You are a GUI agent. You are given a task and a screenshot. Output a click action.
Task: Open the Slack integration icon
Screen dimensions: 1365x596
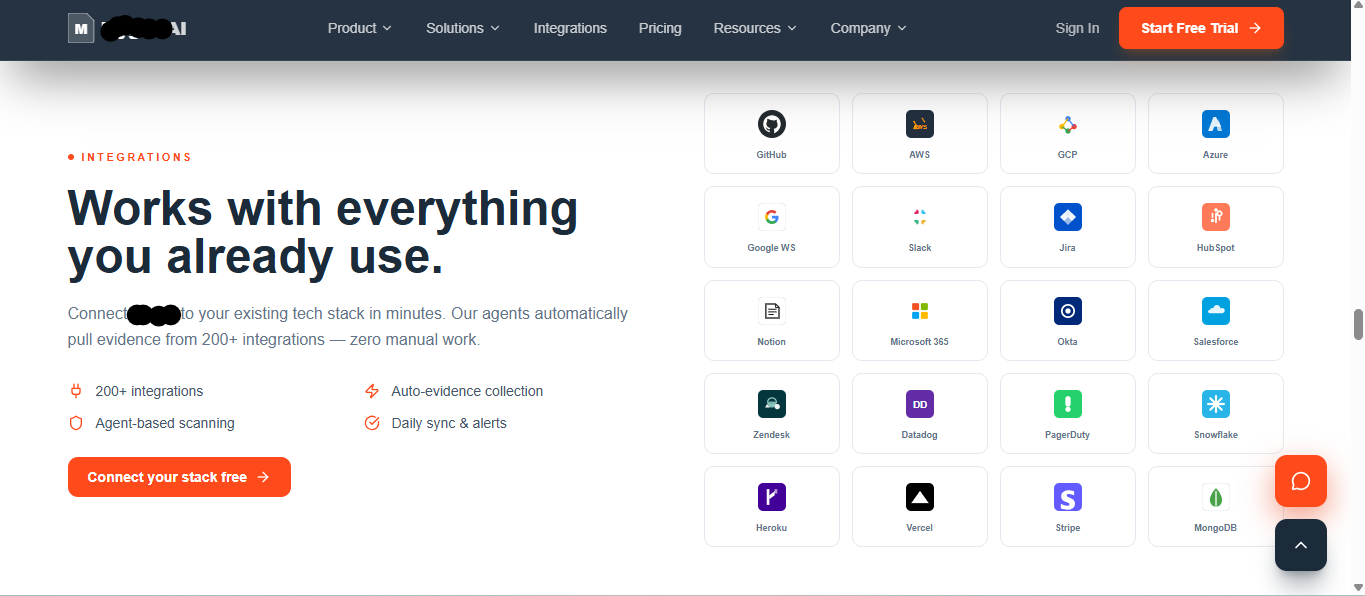(919, 217)
